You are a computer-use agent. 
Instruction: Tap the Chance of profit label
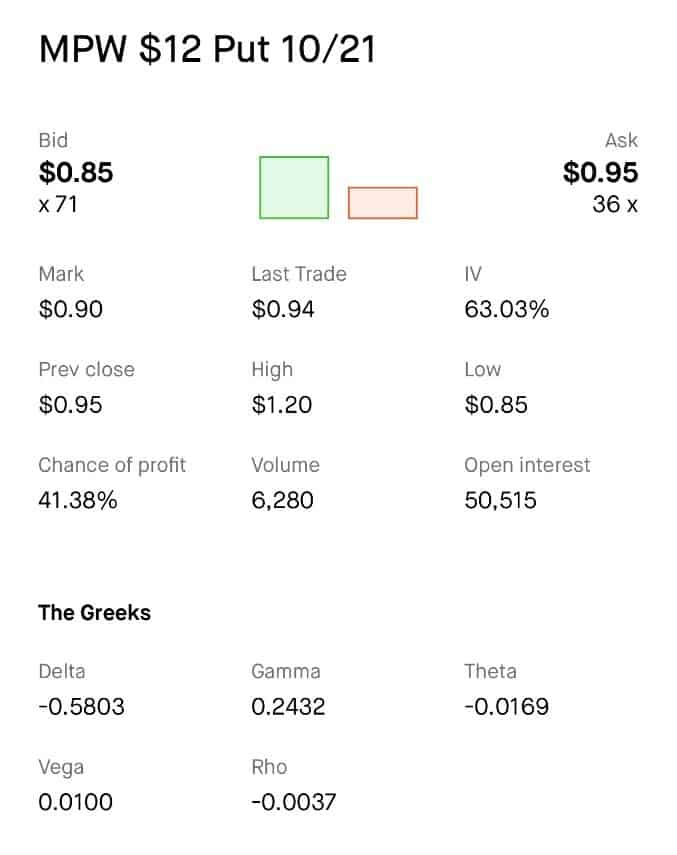(112, 465)
